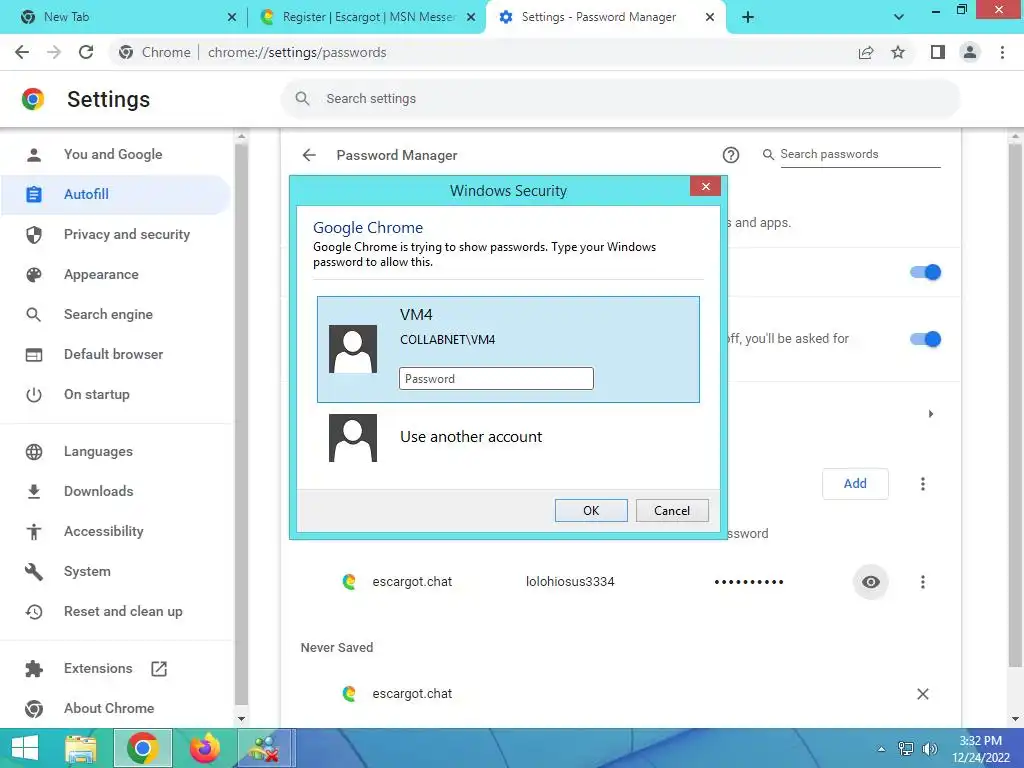This screenshot has height=768, width=1024.
Task: Open the Password Manager help icon
Action: click(731, 155)
